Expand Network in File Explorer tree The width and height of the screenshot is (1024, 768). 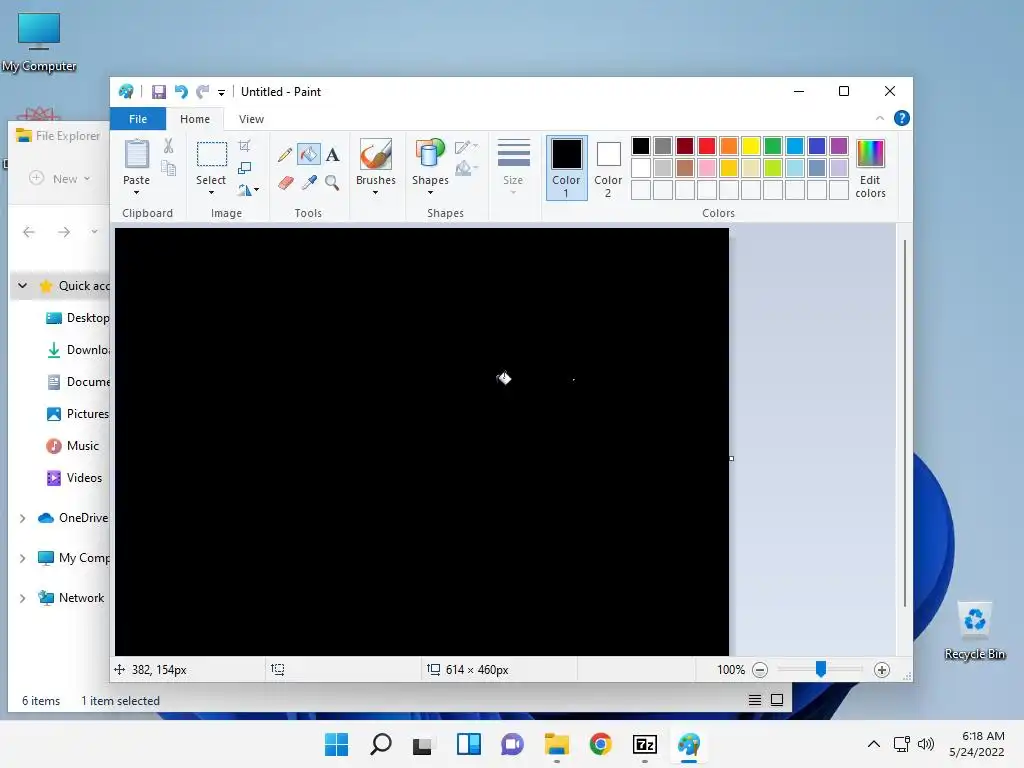pyautogui.click(x=23, y=598)
